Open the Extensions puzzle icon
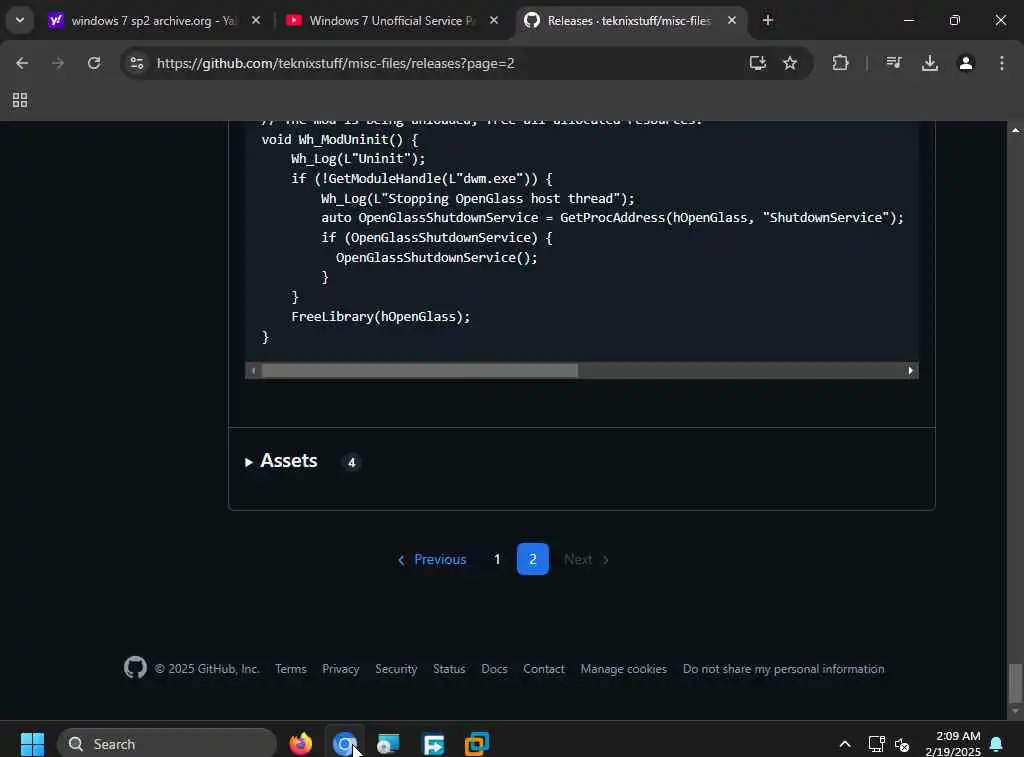The height and width of the screenshot is (757, 1024). (x=840, y=63)
